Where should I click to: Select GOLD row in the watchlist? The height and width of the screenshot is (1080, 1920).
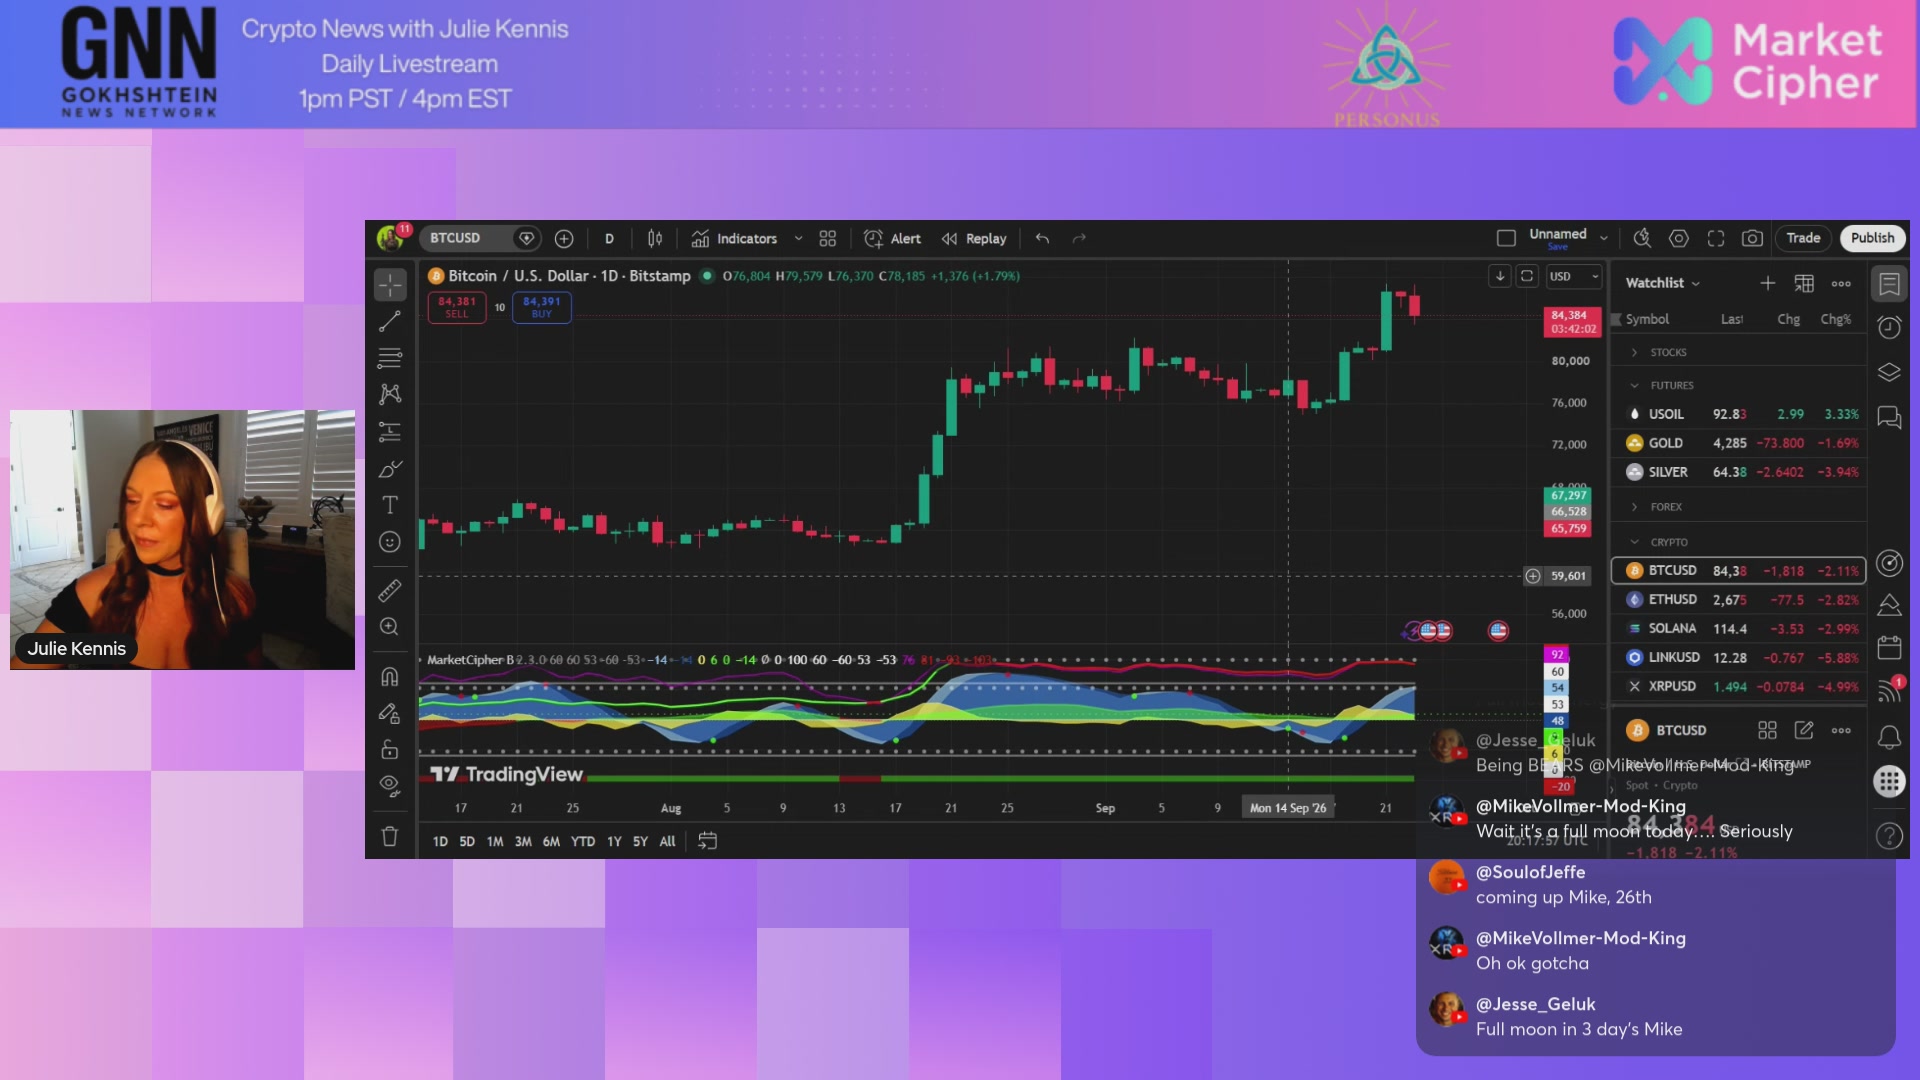1738,443
